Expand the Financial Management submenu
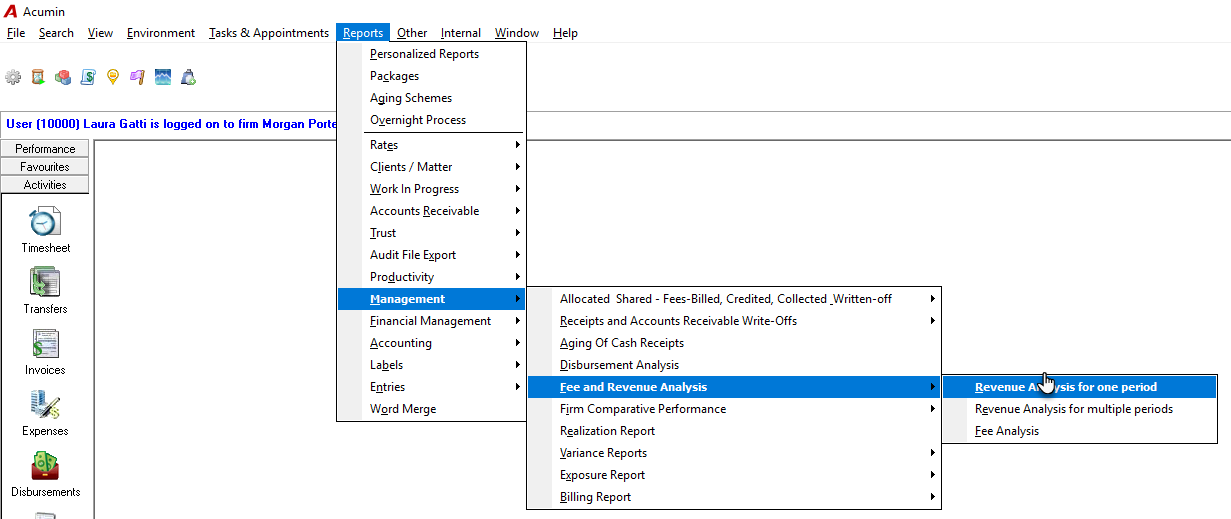1231x519 pixels. [431, 321]
